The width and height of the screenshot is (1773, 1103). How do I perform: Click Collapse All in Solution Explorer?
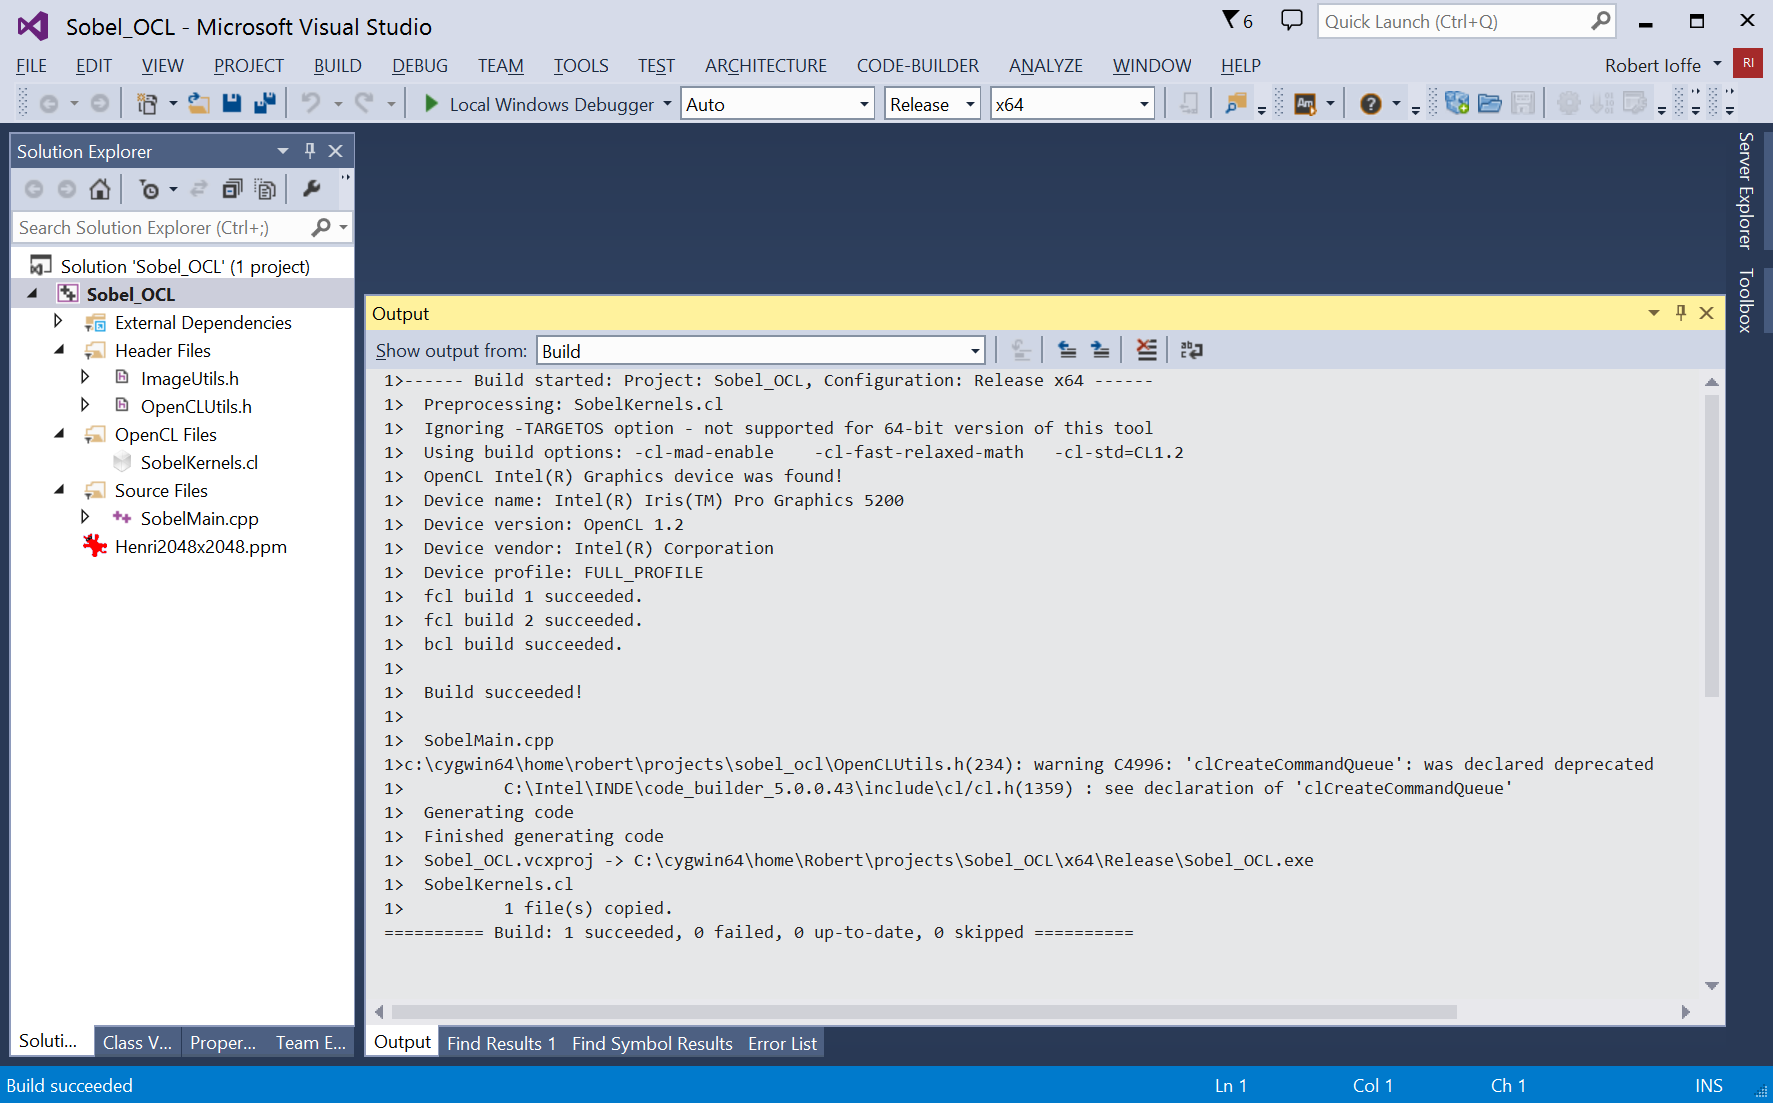click(x=232, y=189)
